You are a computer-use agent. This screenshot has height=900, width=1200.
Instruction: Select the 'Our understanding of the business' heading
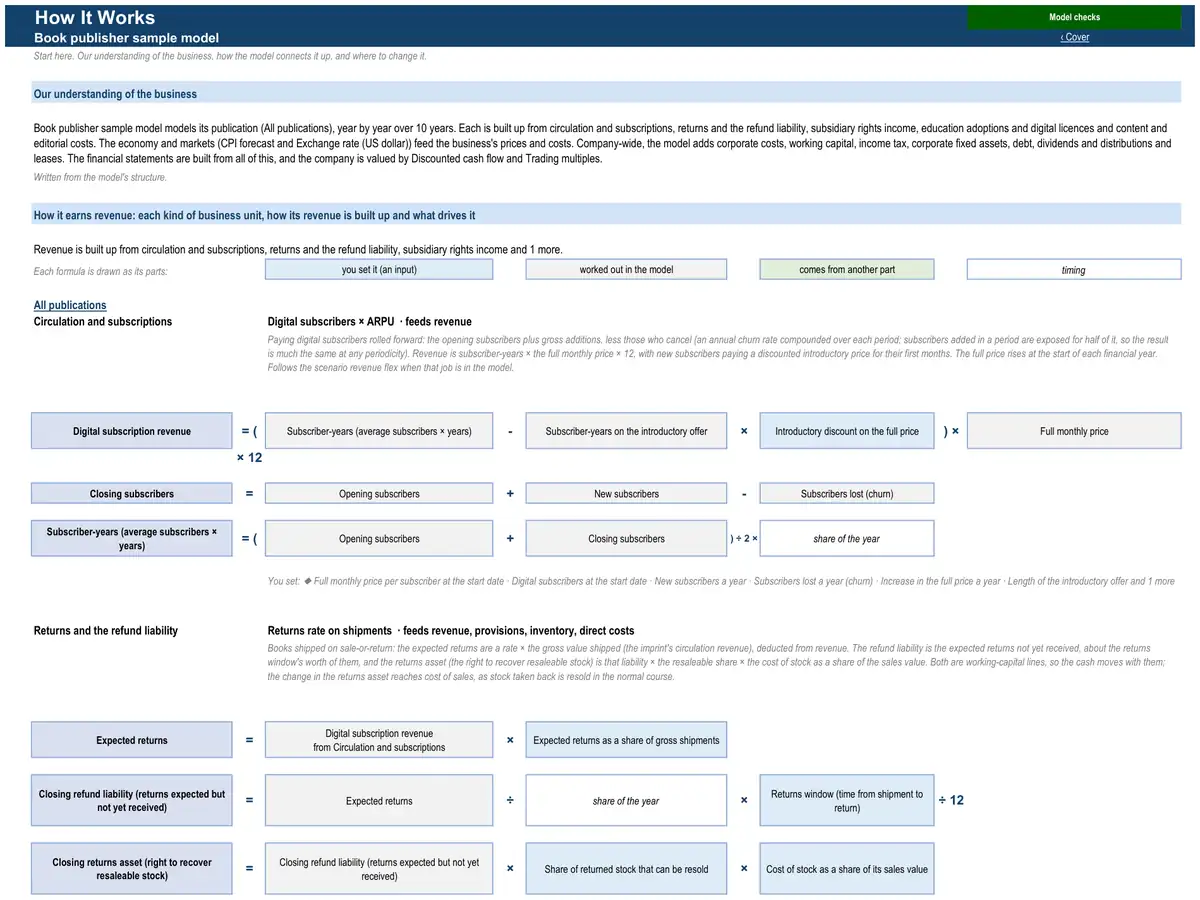(x=115, y=94)
